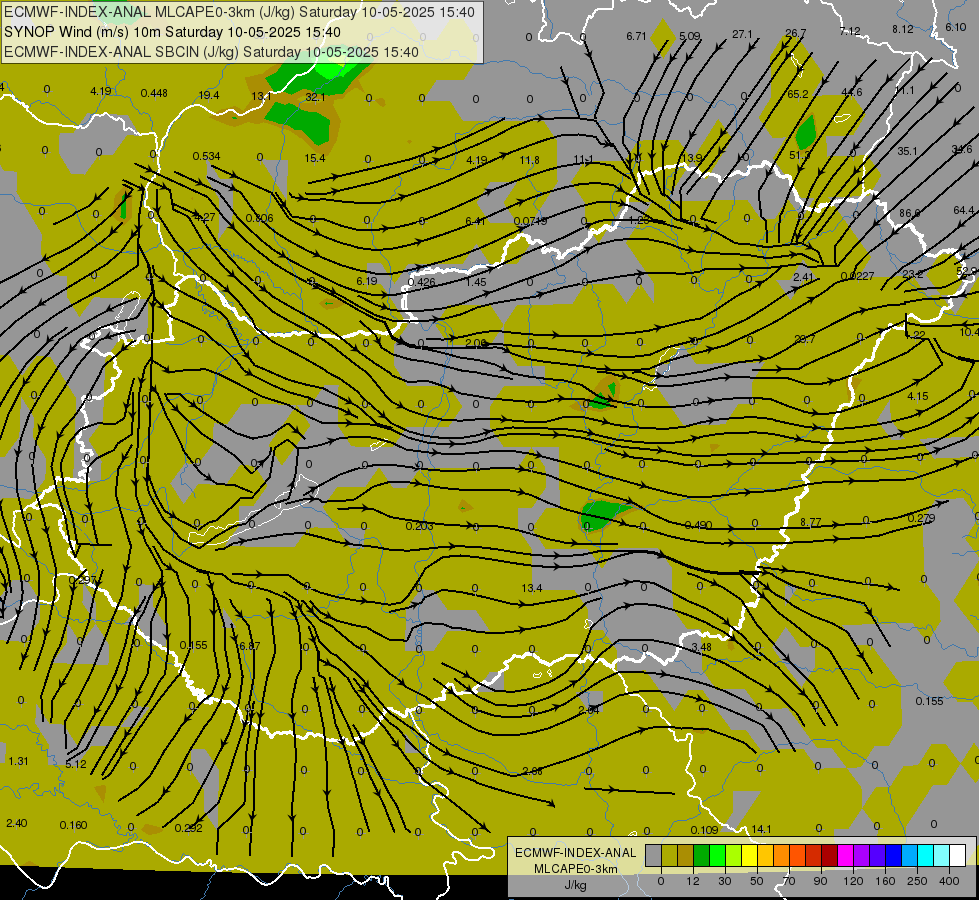Click the map value '0.279'

[x=921, y=518]
